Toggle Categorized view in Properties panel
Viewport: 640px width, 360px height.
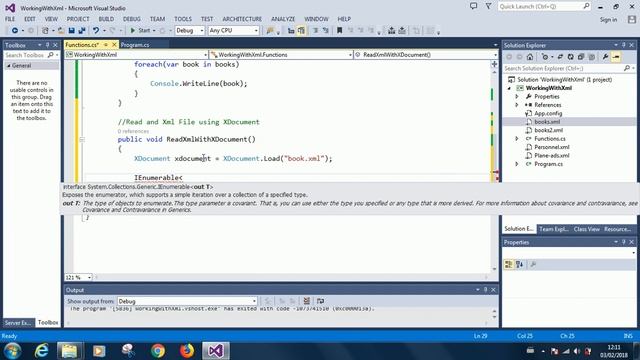point(508,265)
